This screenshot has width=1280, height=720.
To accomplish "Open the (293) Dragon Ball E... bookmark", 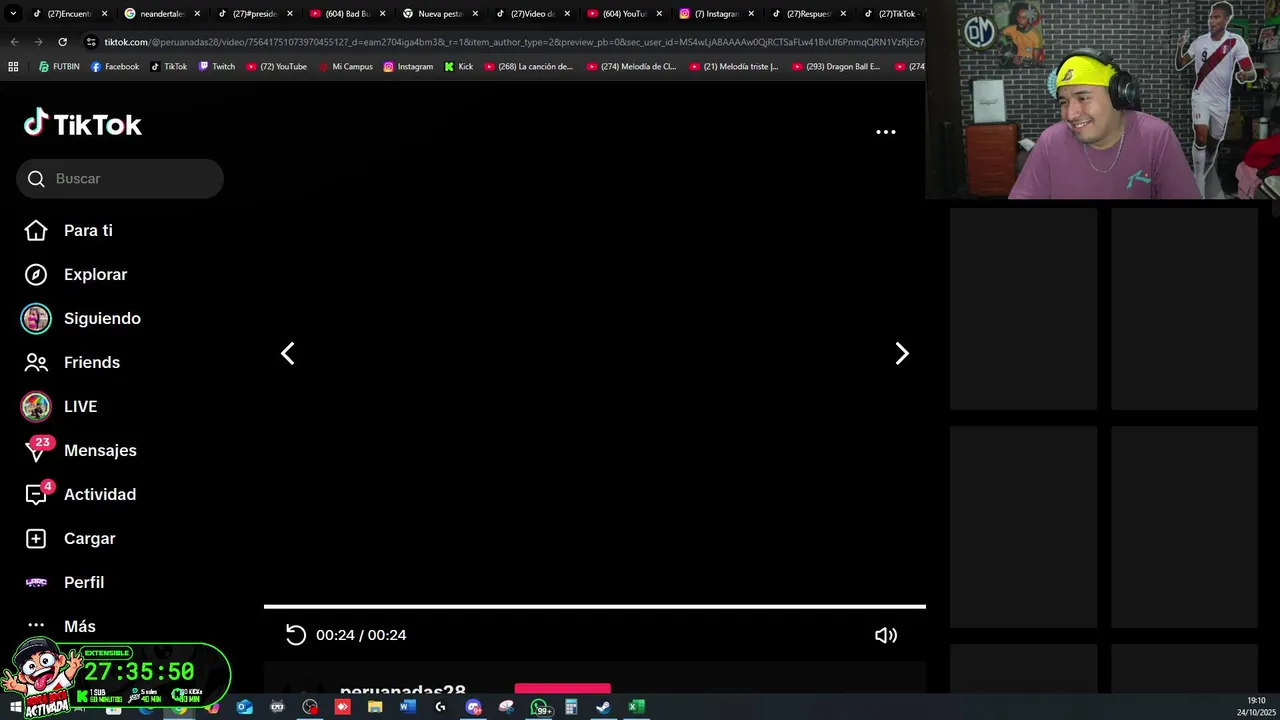I will pyautogui.click(x=836, y=67).
